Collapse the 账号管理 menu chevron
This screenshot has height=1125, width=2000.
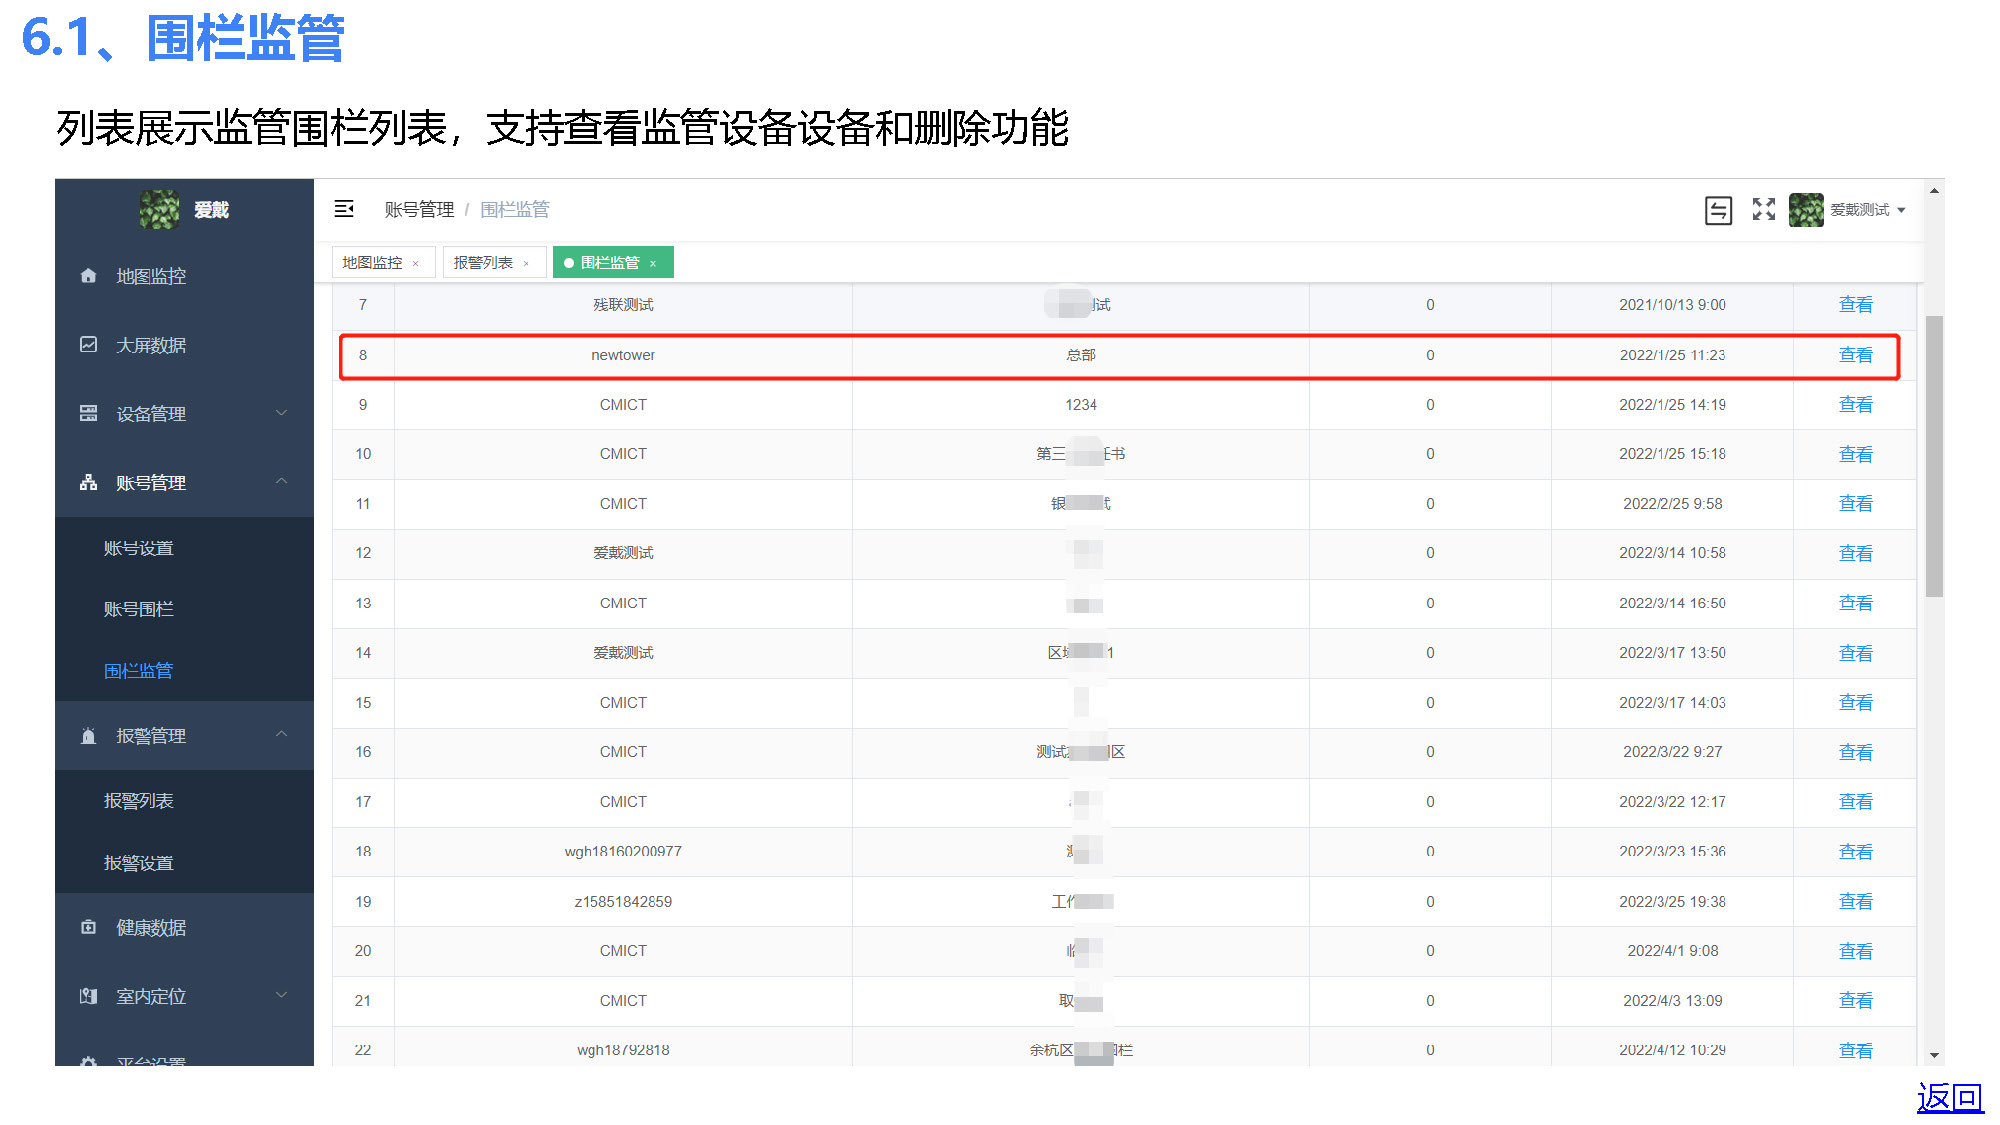pyautogui.click(x=282, y=481)
